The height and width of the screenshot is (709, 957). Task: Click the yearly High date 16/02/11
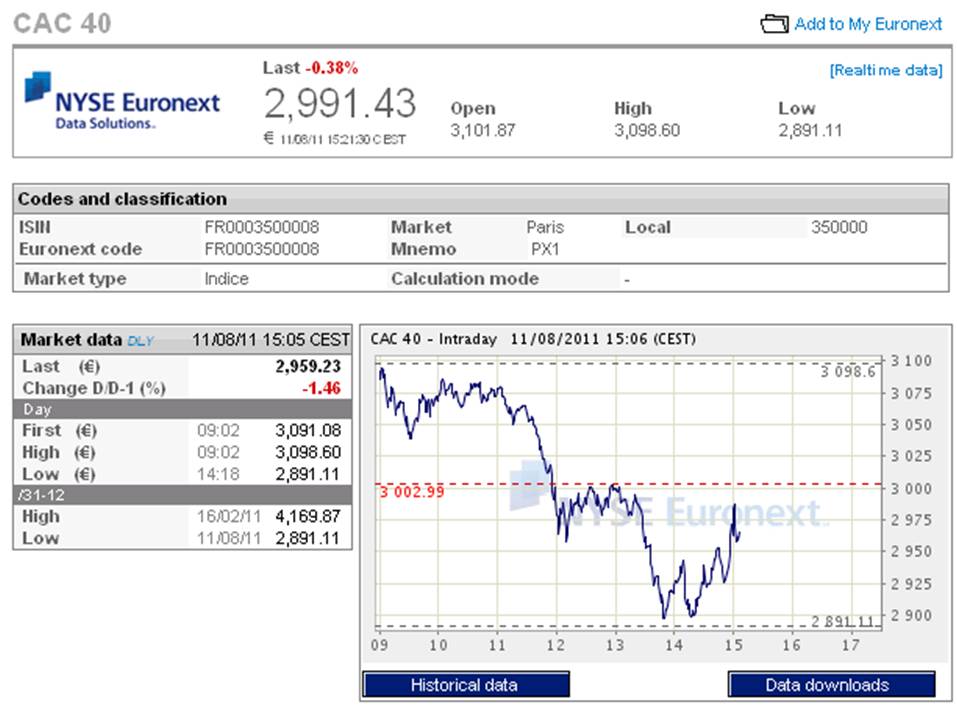pos(228,516)
